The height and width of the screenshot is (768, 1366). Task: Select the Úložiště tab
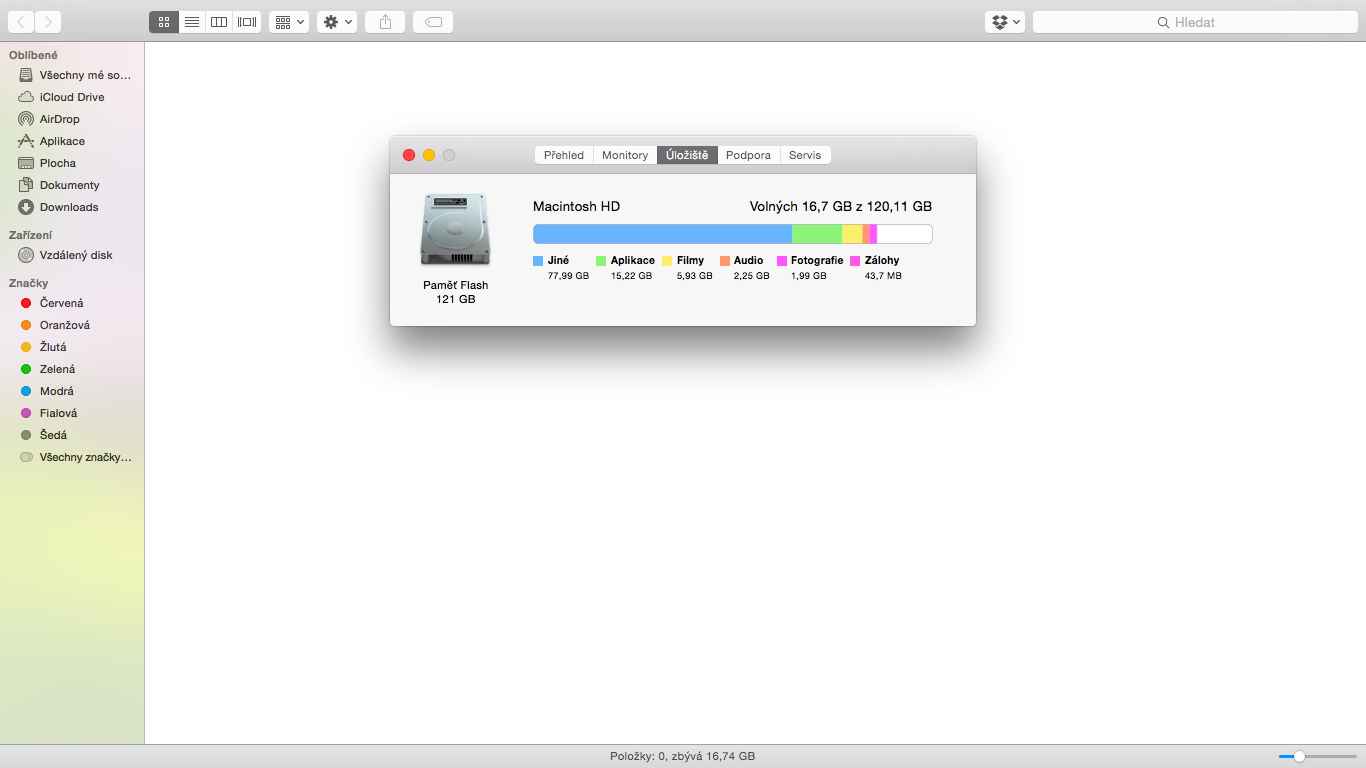687,155
